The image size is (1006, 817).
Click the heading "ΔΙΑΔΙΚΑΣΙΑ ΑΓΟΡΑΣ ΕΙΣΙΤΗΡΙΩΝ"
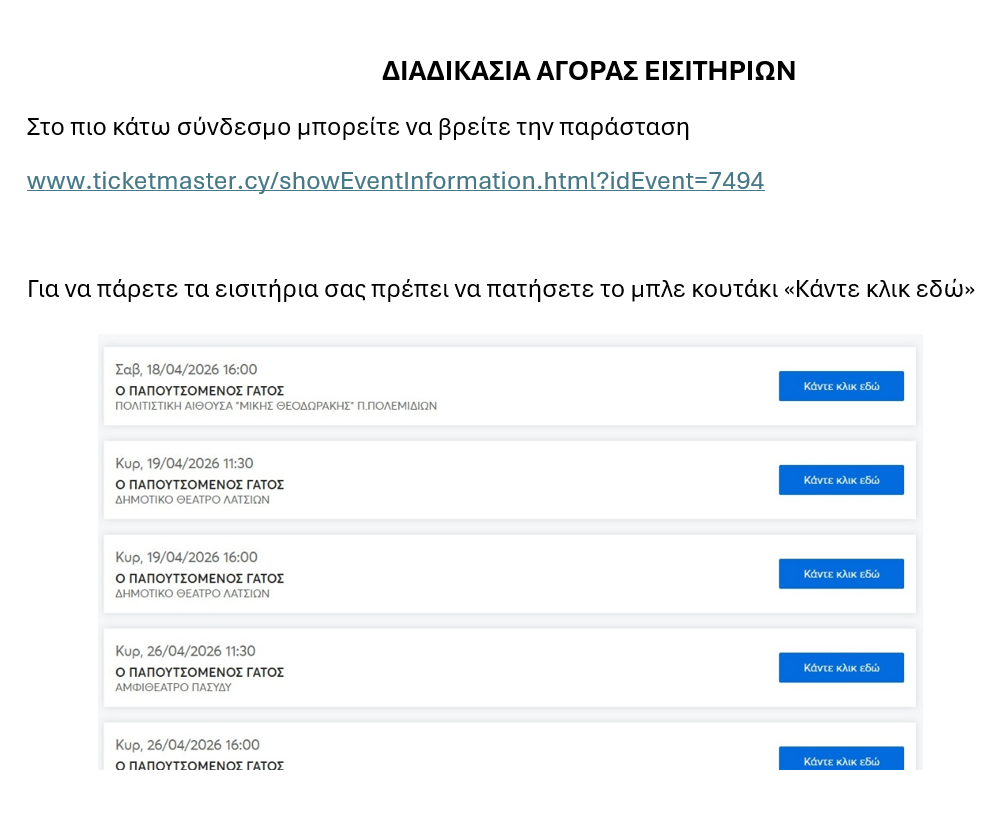point(588,72)
